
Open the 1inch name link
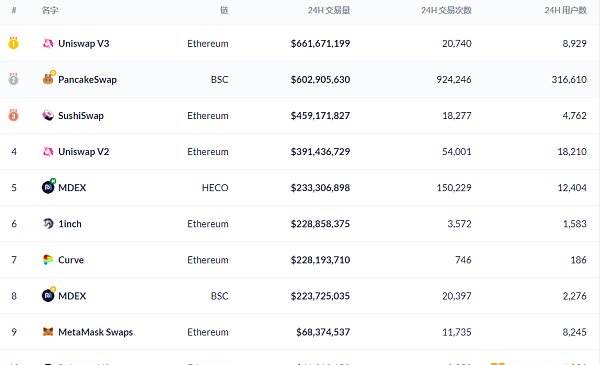[70, 224]
